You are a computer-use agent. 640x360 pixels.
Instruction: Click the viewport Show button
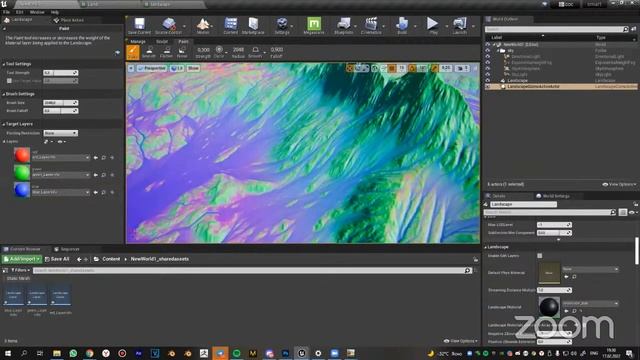coord(193,68)
